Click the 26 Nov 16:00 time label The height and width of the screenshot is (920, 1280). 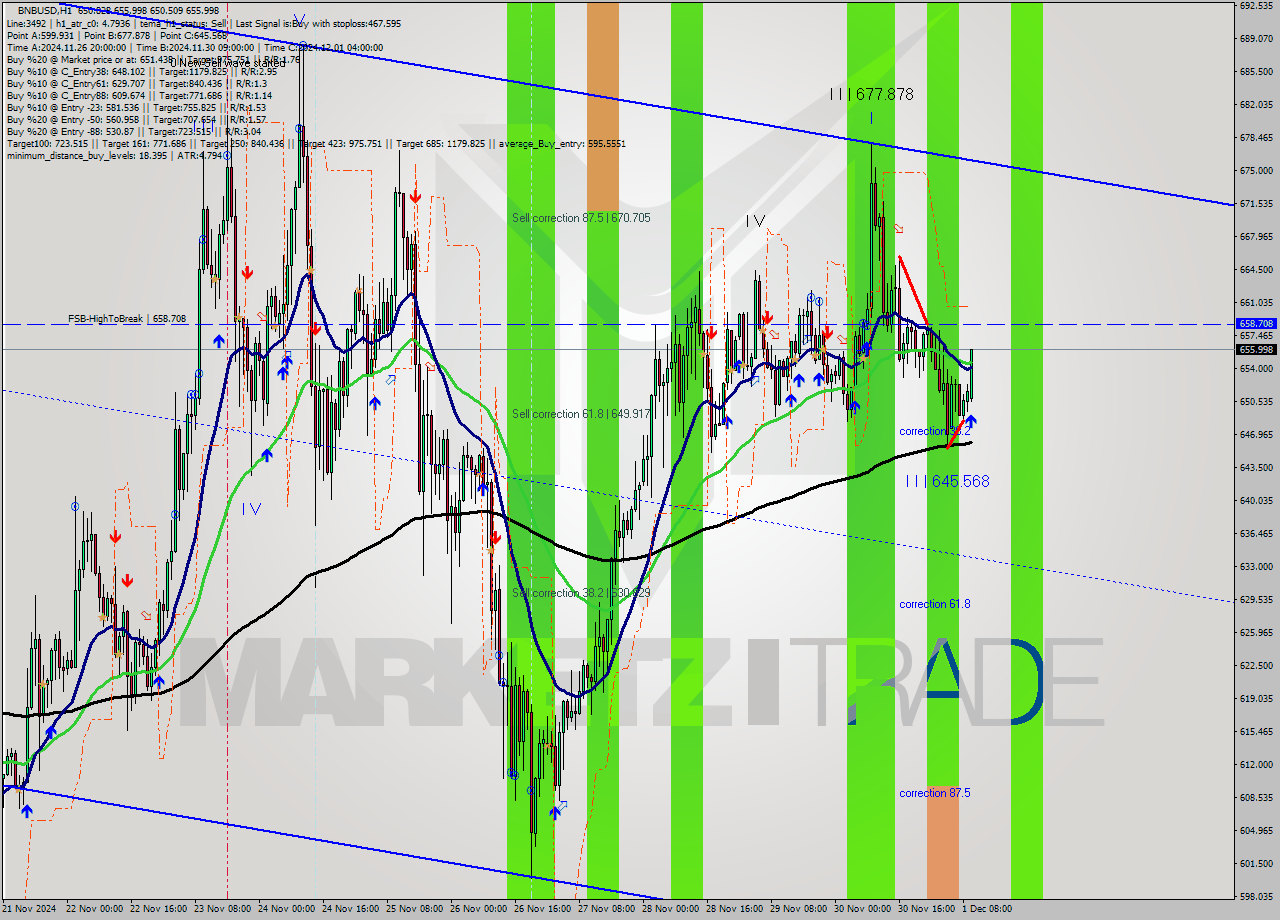pos(544,909)
